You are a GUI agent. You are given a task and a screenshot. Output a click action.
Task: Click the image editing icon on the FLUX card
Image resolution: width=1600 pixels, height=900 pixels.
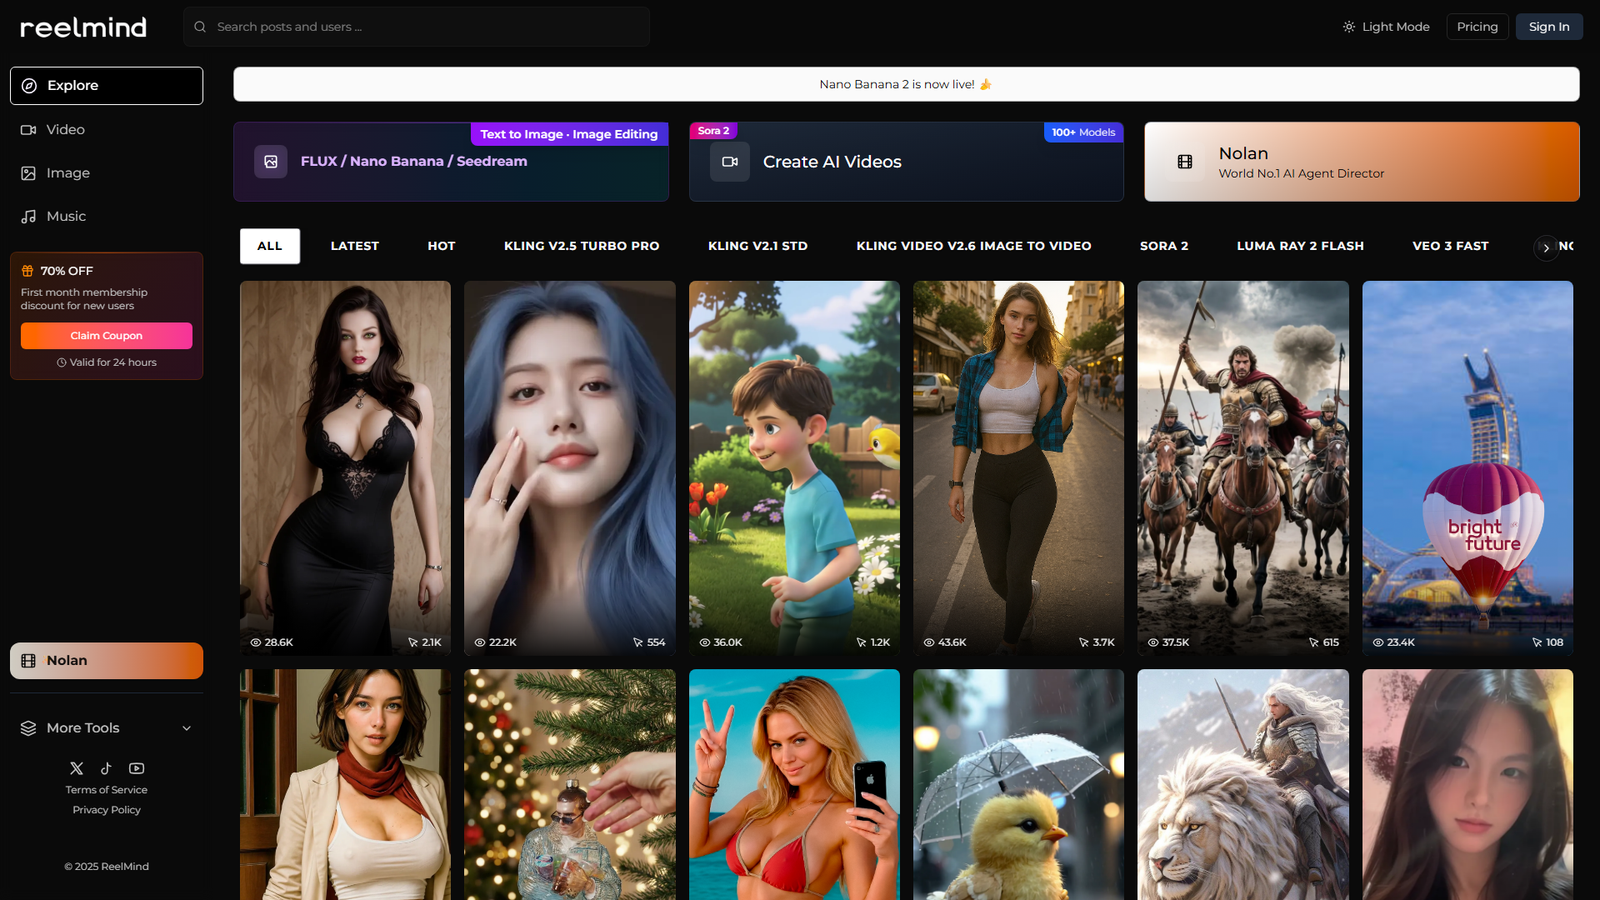[270, 161]
